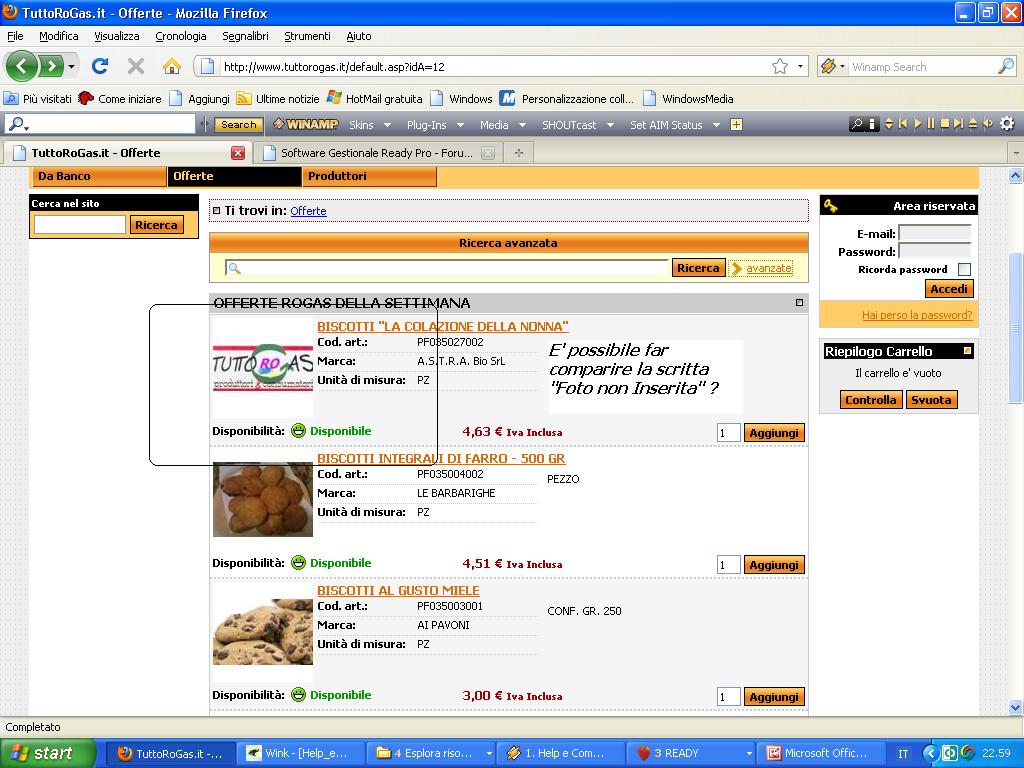Click the yellow plus icon in Winamp toolbar

[x=736, y=124]
